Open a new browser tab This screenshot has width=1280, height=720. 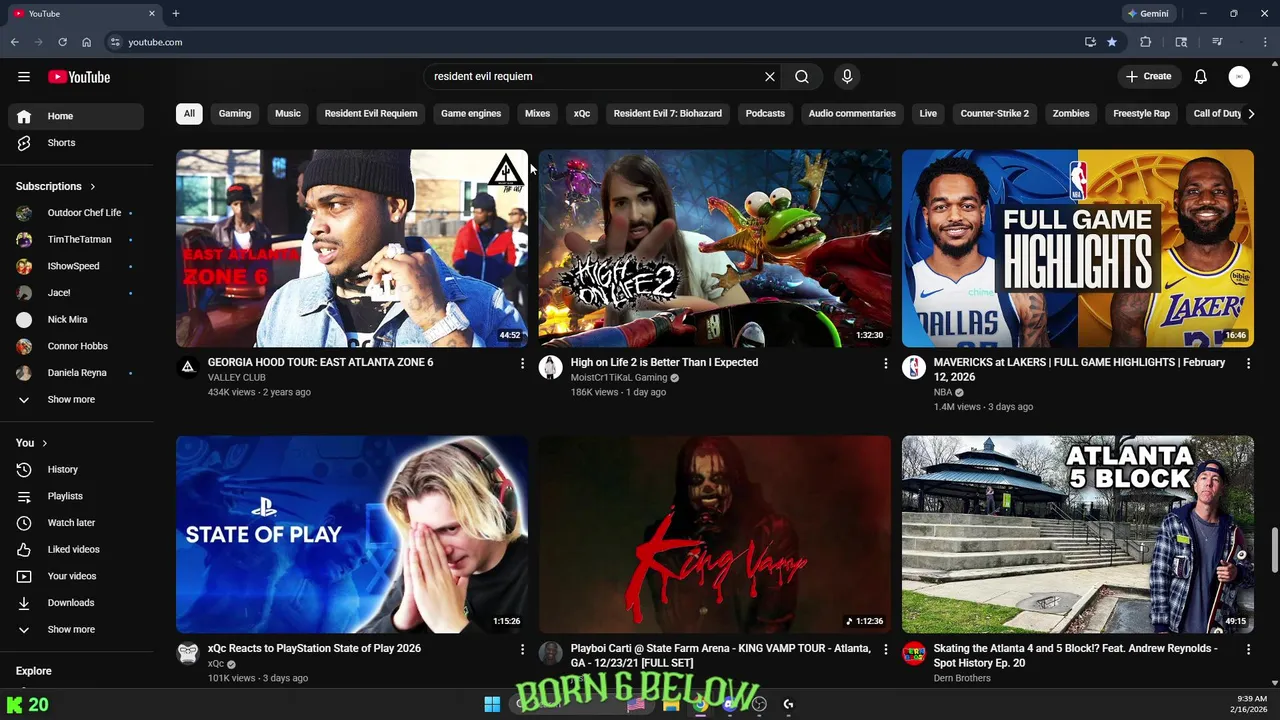tap(176, 14)
